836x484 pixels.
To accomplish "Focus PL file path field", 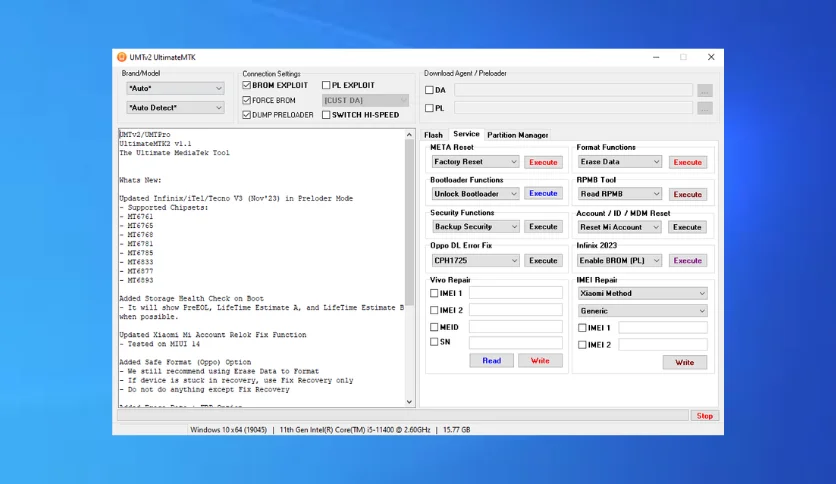I will (x=573, y=108).
